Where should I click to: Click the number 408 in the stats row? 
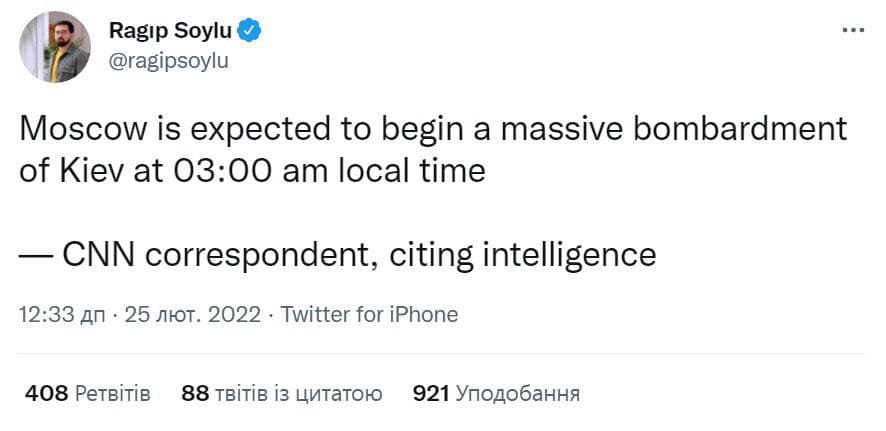tap(45, 393)
